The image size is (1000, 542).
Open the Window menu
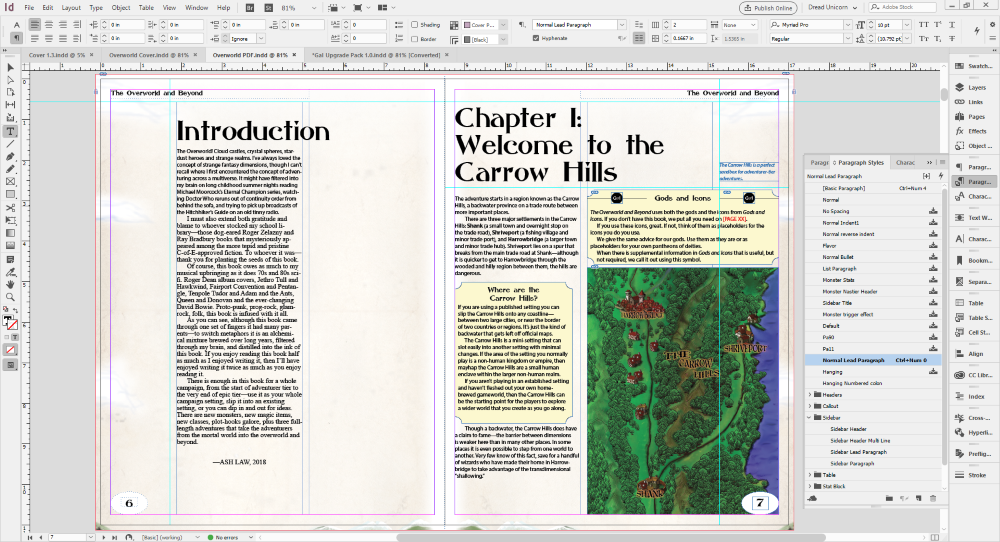[x=196, y=8]
